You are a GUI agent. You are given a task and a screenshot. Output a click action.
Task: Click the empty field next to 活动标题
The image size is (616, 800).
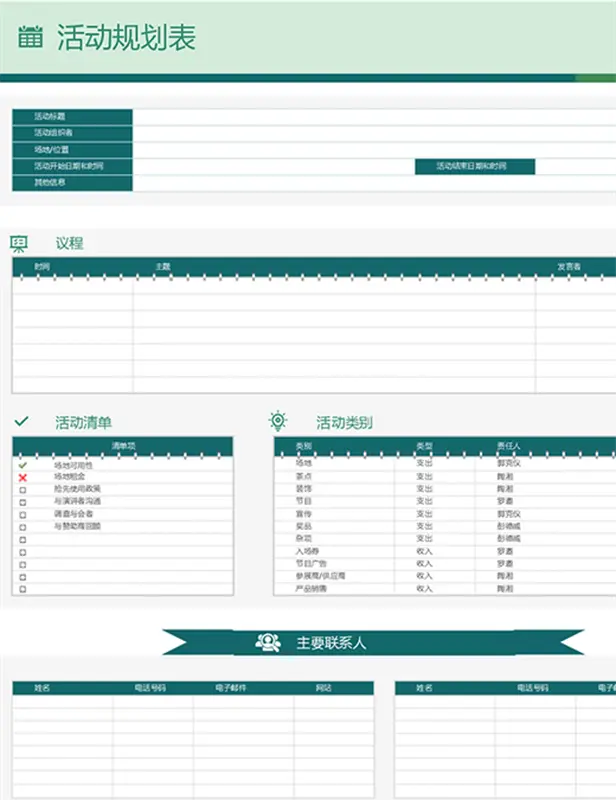pyautogui.click(x=370, y=117)
